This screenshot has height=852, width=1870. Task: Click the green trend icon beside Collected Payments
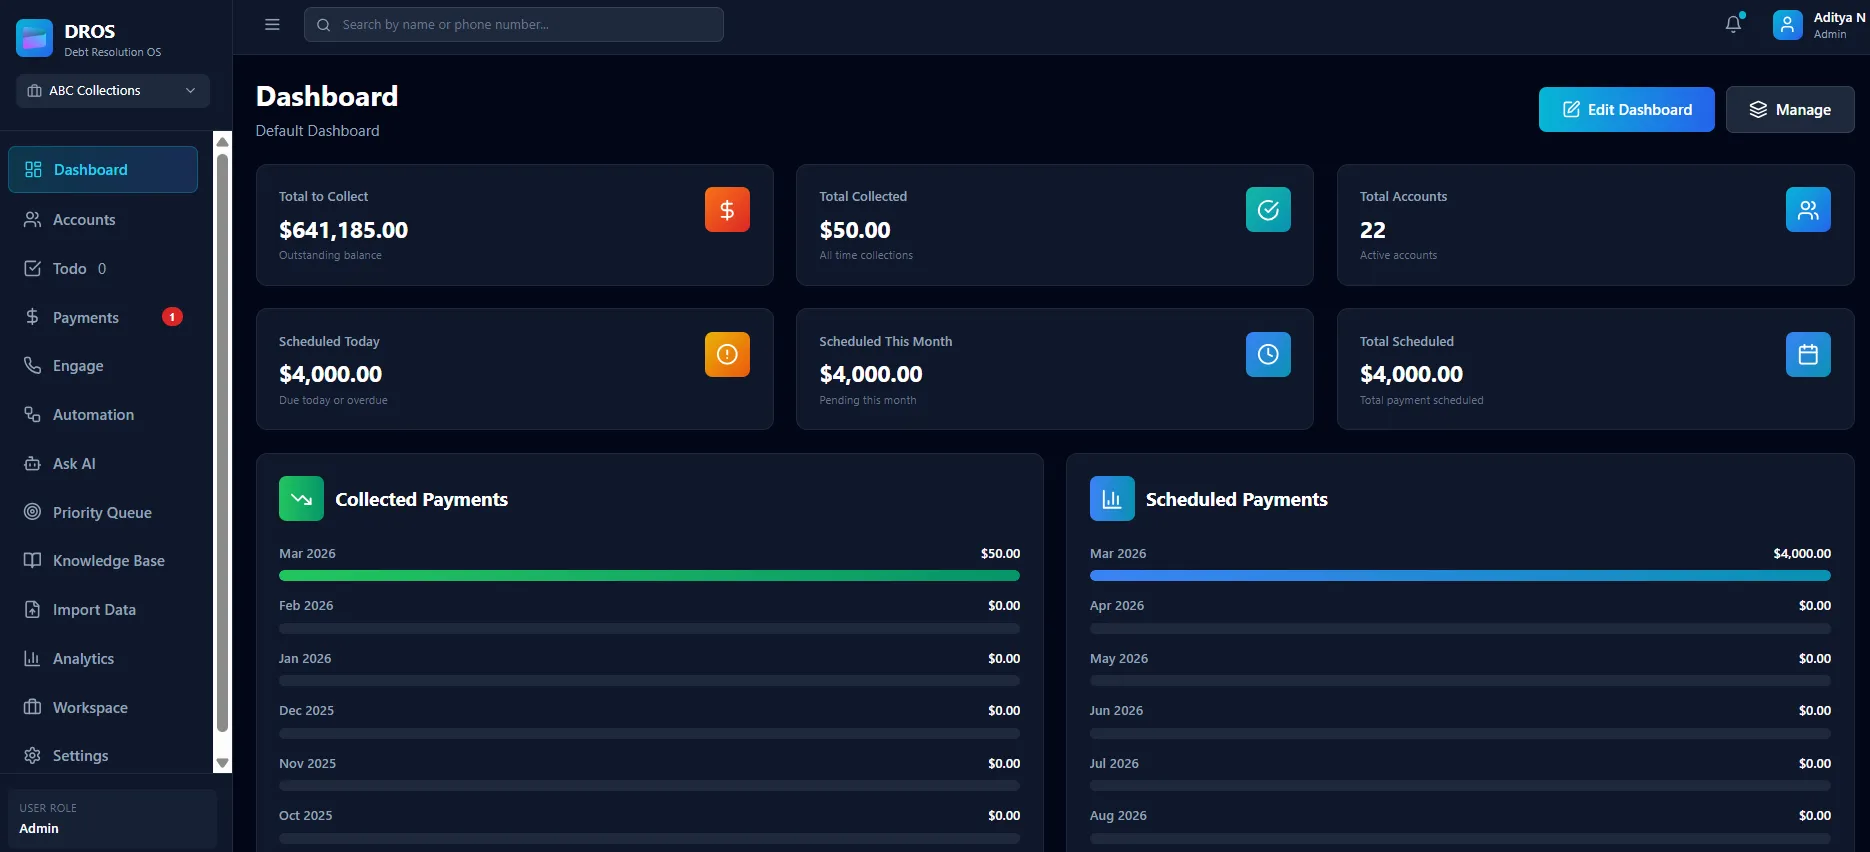click(301, 499)
